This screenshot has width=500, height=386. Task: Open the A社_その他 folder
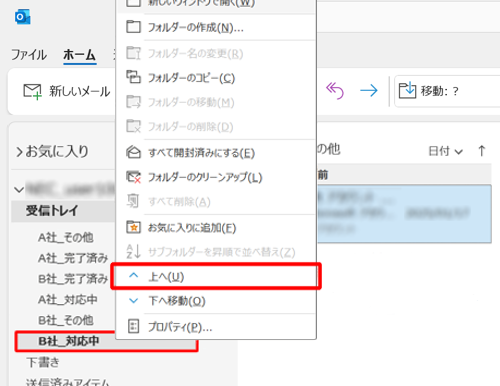pos(66,238)
